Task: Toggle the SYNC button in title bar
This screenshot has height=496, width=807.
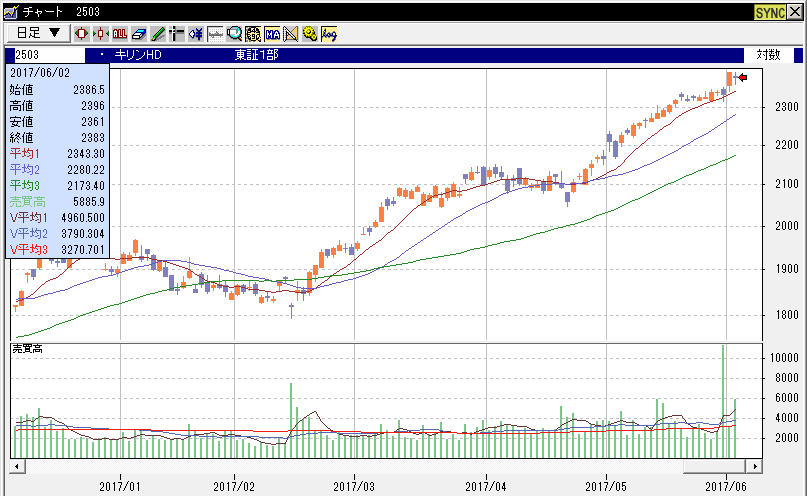Action: click(x=769, y=10)
